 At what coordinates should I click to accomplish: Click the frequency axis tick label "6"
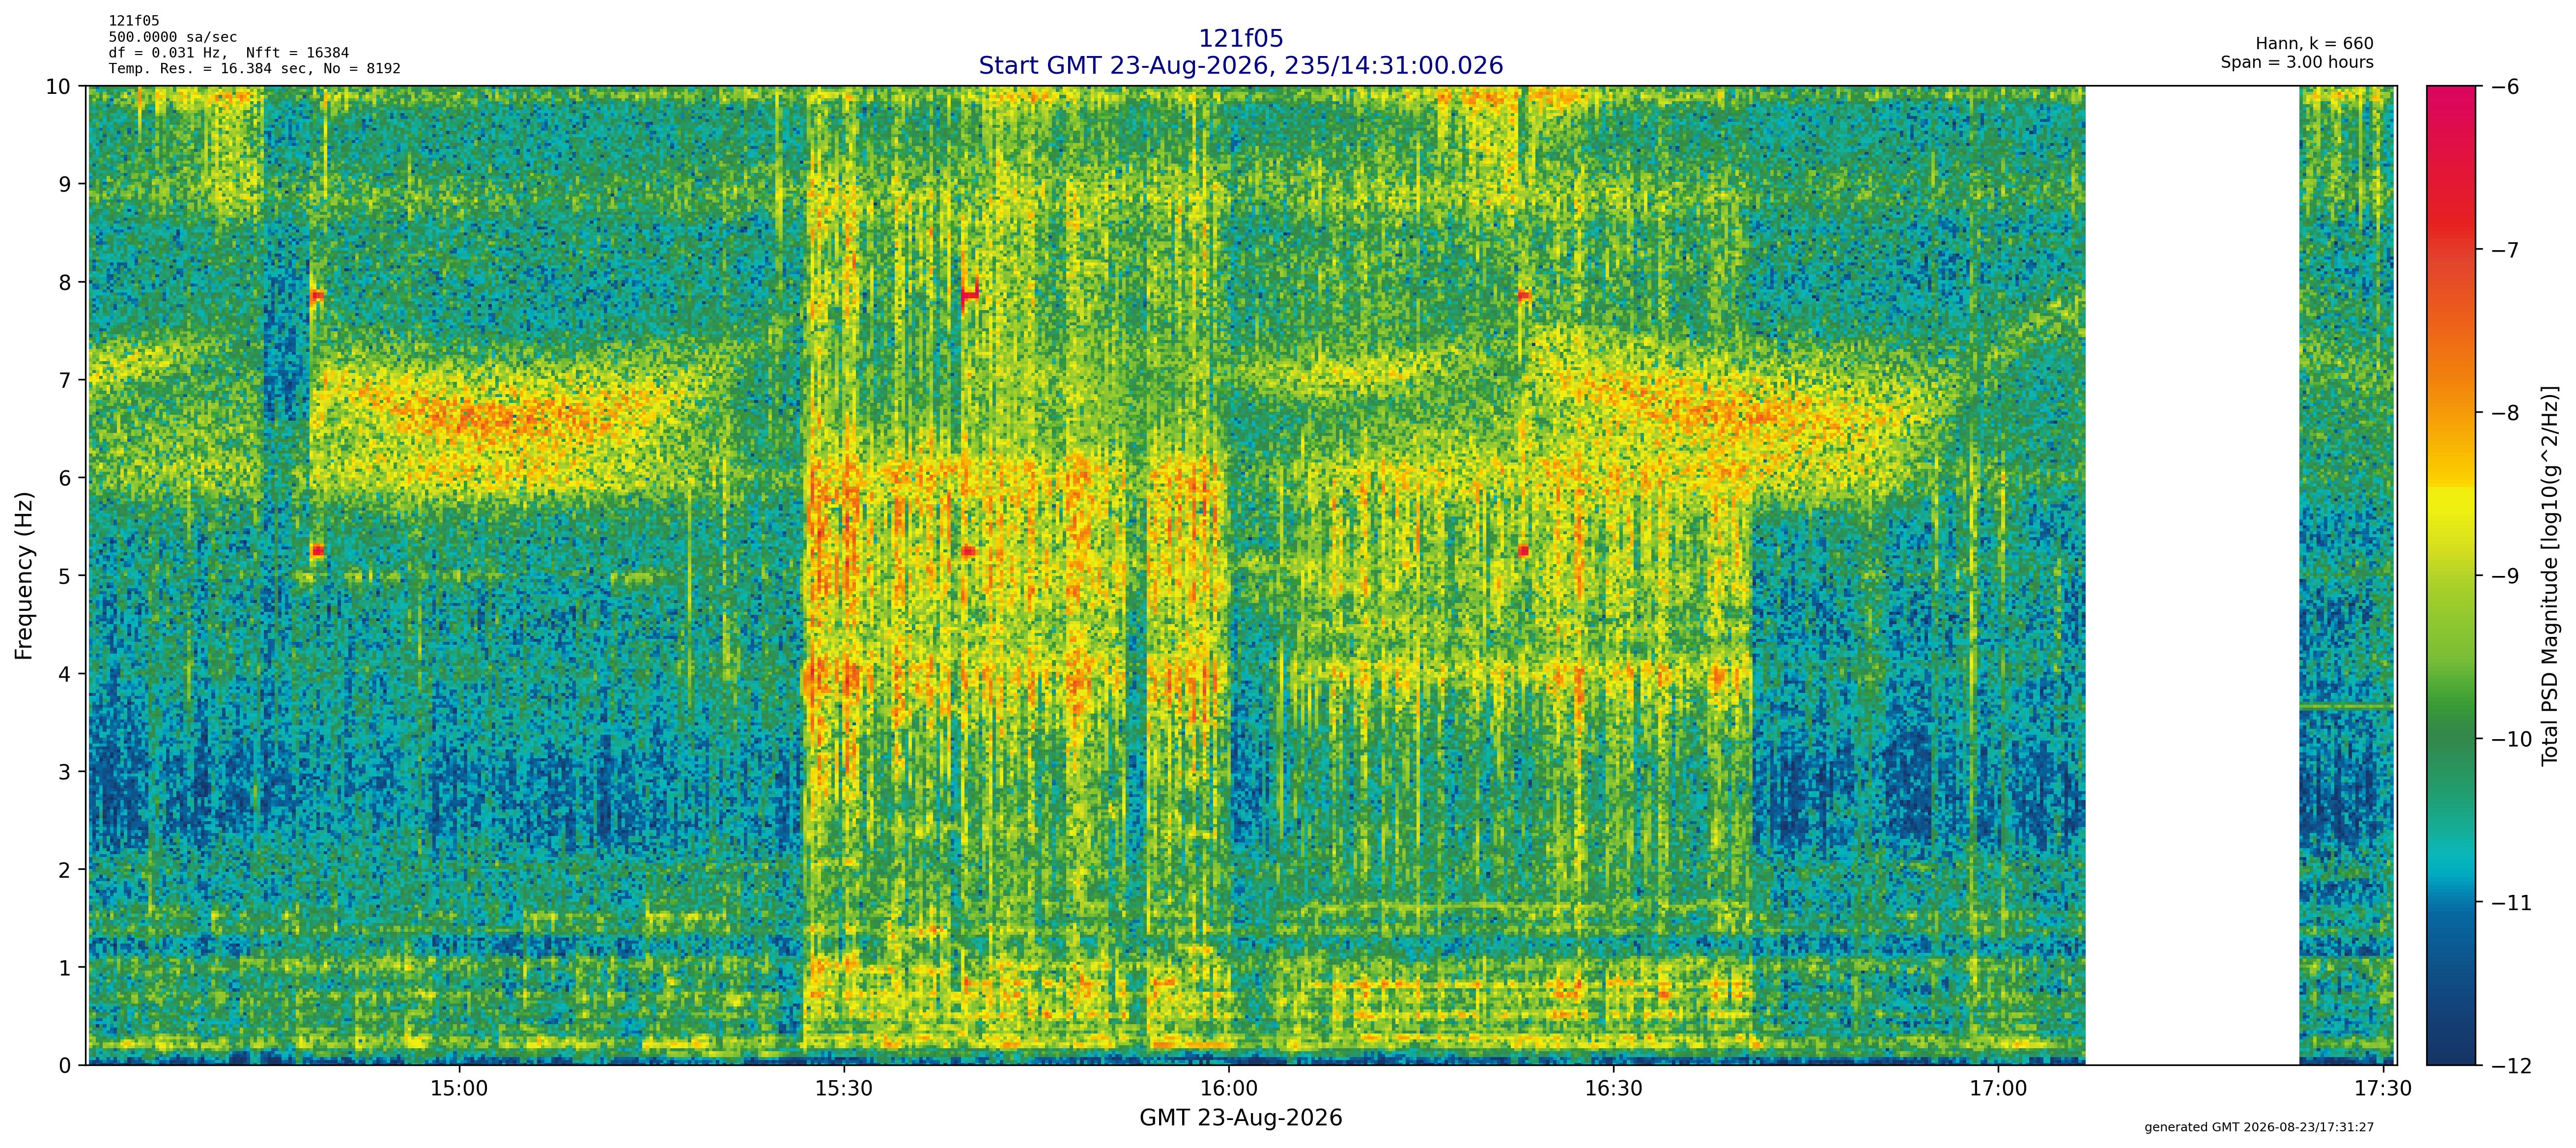point(65,478)
